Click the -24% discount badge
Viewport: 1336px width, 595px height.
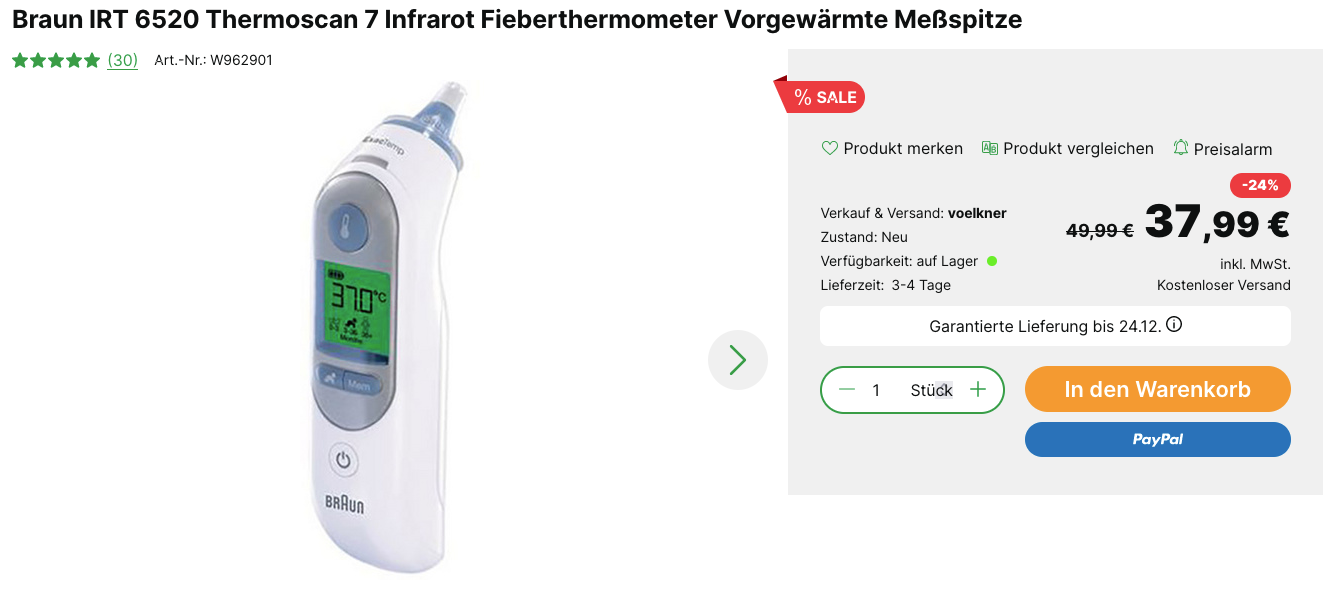(x=1260, y=185)
